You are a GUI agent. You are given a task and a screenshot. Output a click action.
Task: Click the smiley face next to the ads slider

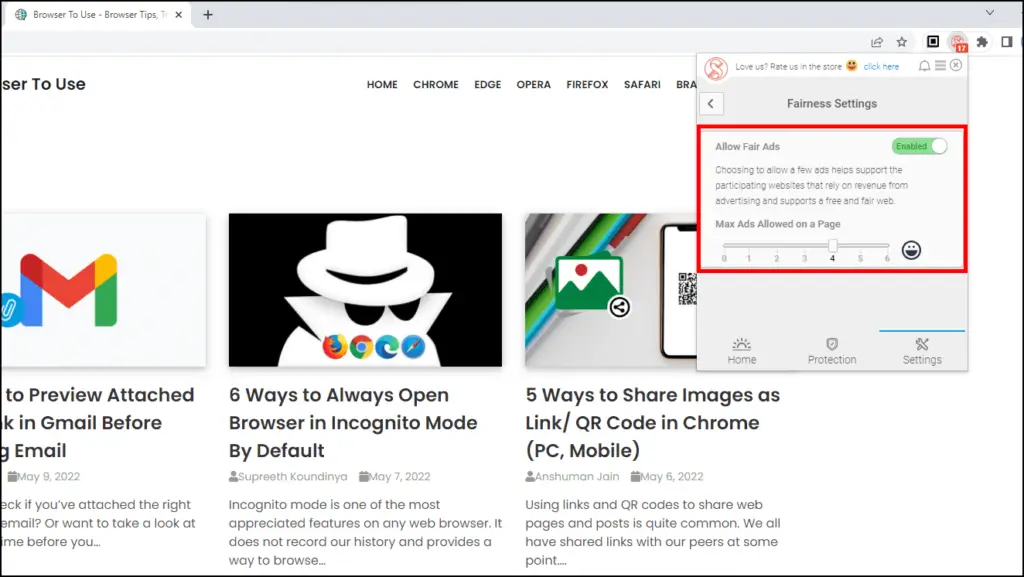tap(911, 250)
